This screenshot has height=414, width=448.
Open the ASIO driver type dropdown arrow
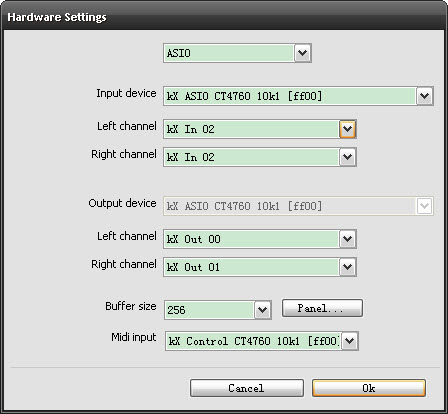[303, 53]
